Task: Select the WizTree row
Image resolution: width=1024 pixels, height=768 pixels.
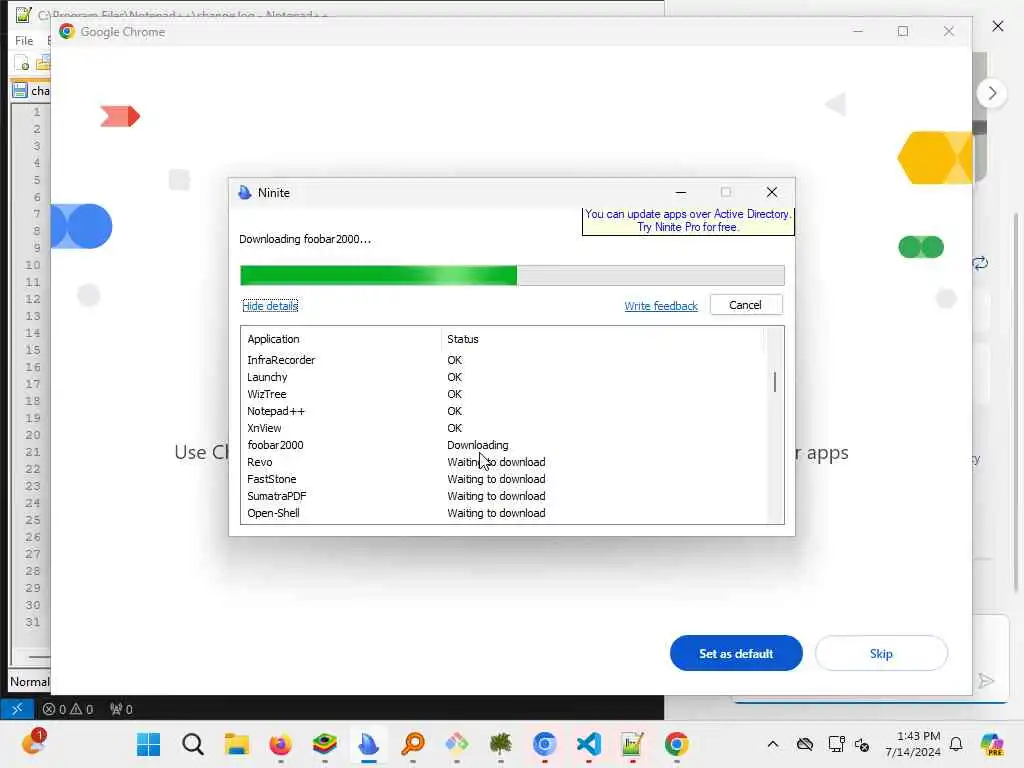Action: click(503, 394)
